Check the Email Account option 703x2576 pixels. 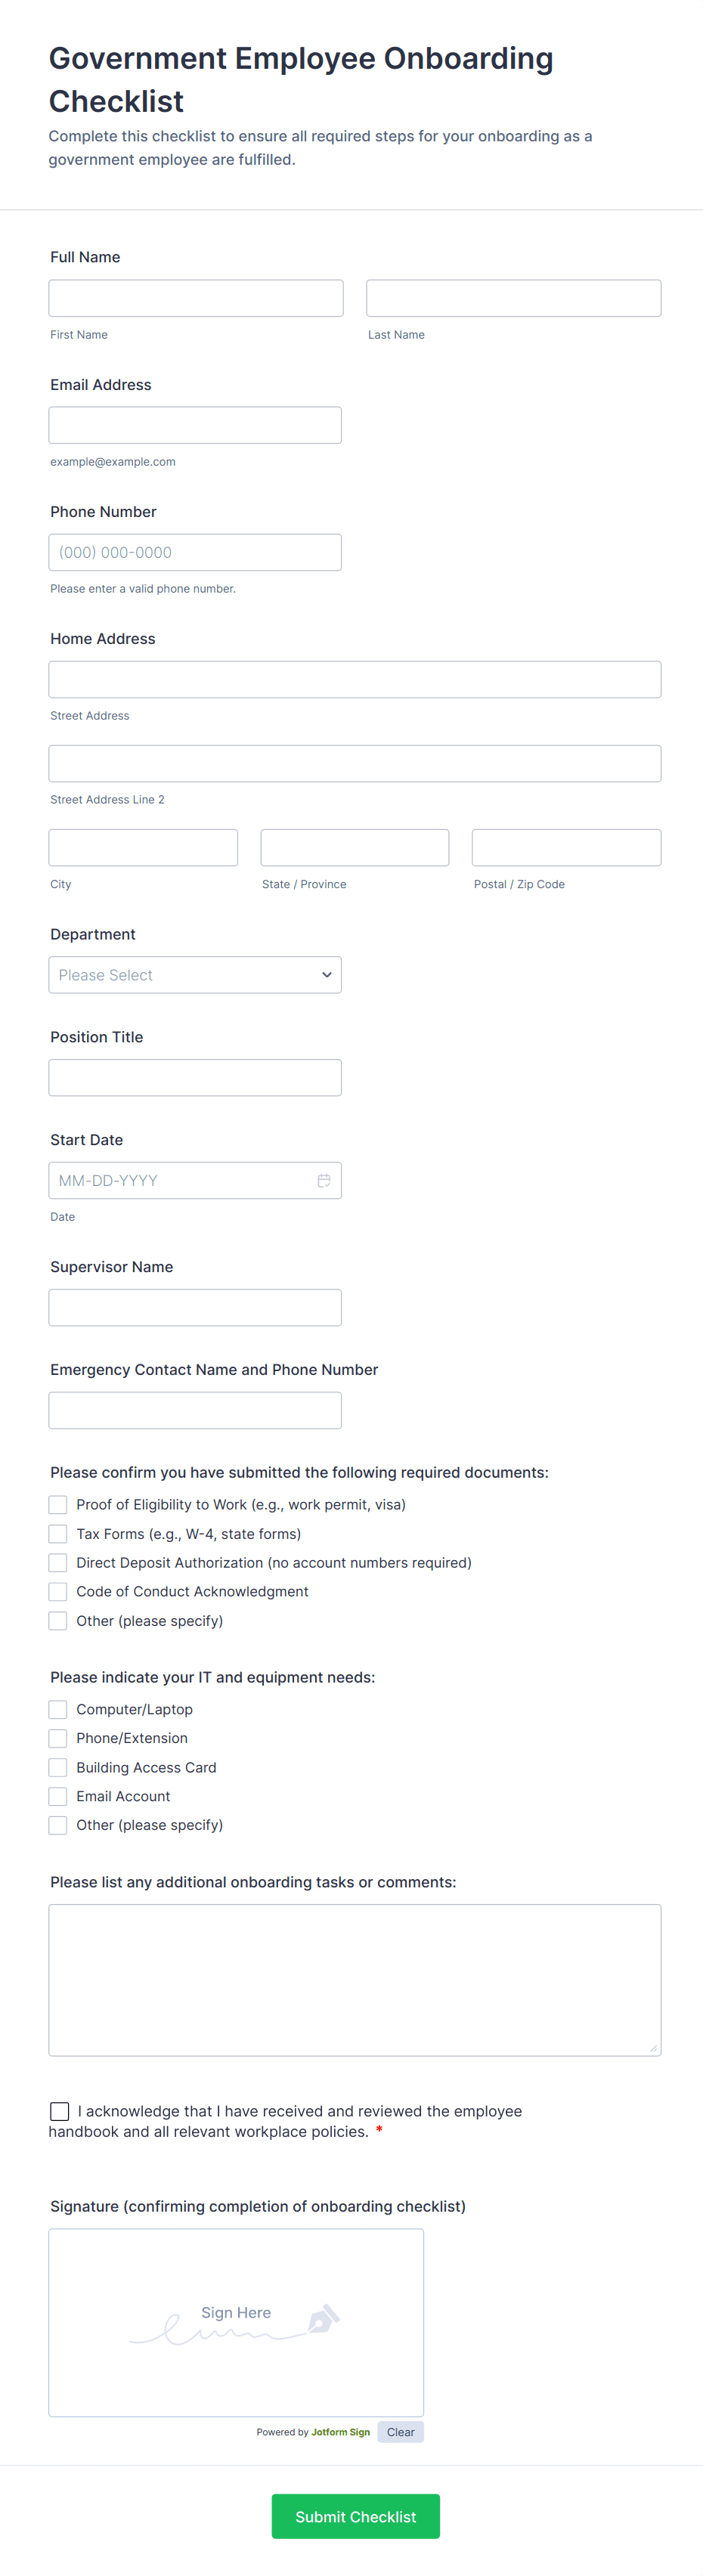(58, 1797)
